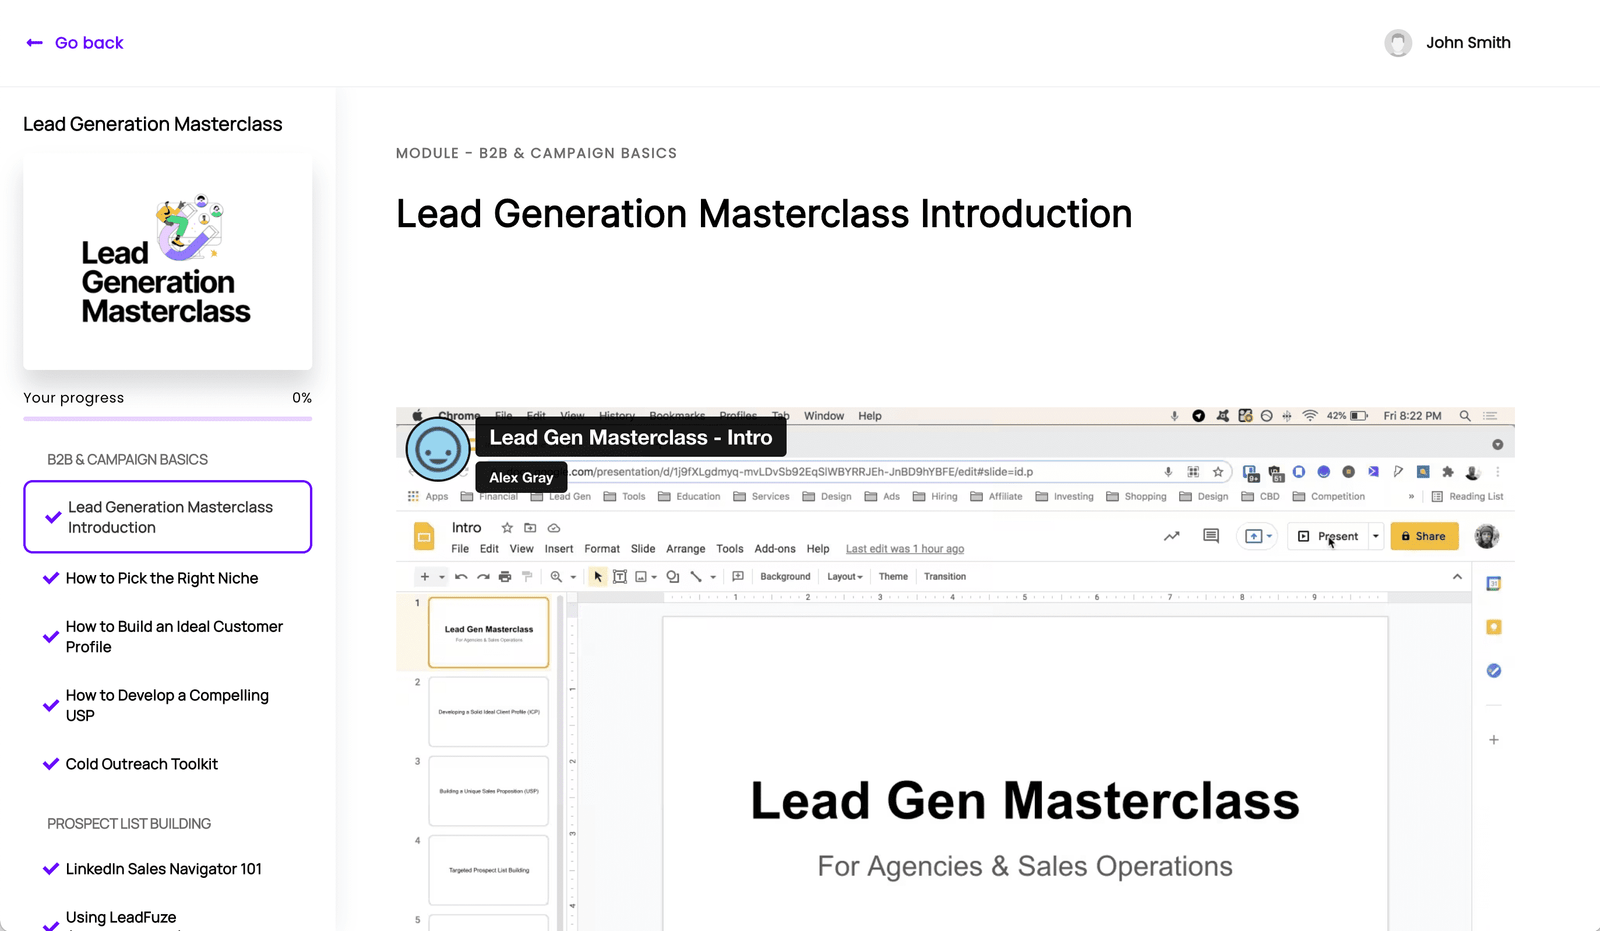Select slide 3 thumbnail in the filmstrip
Image resolution: width=1600 pixels, height=931 pixels.
click(x=488, y=790)
